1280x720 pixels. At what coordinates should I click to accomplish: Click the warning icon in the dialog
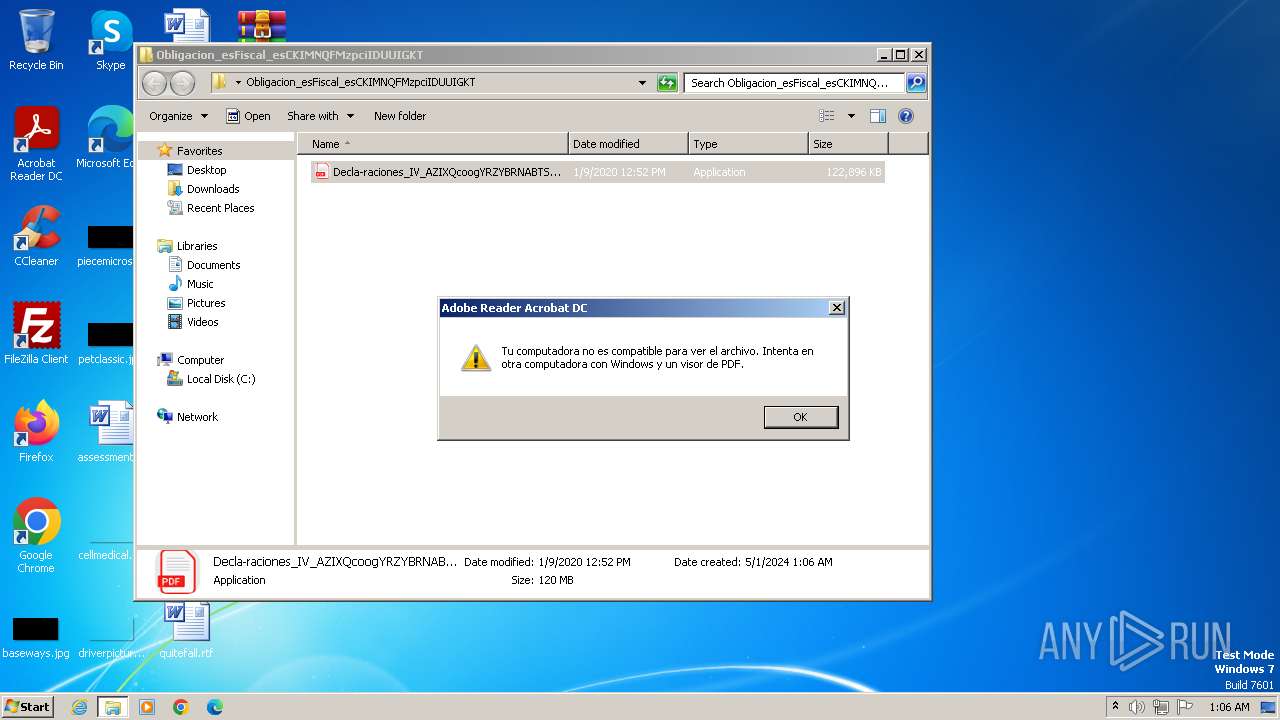(x=476, y=358)
